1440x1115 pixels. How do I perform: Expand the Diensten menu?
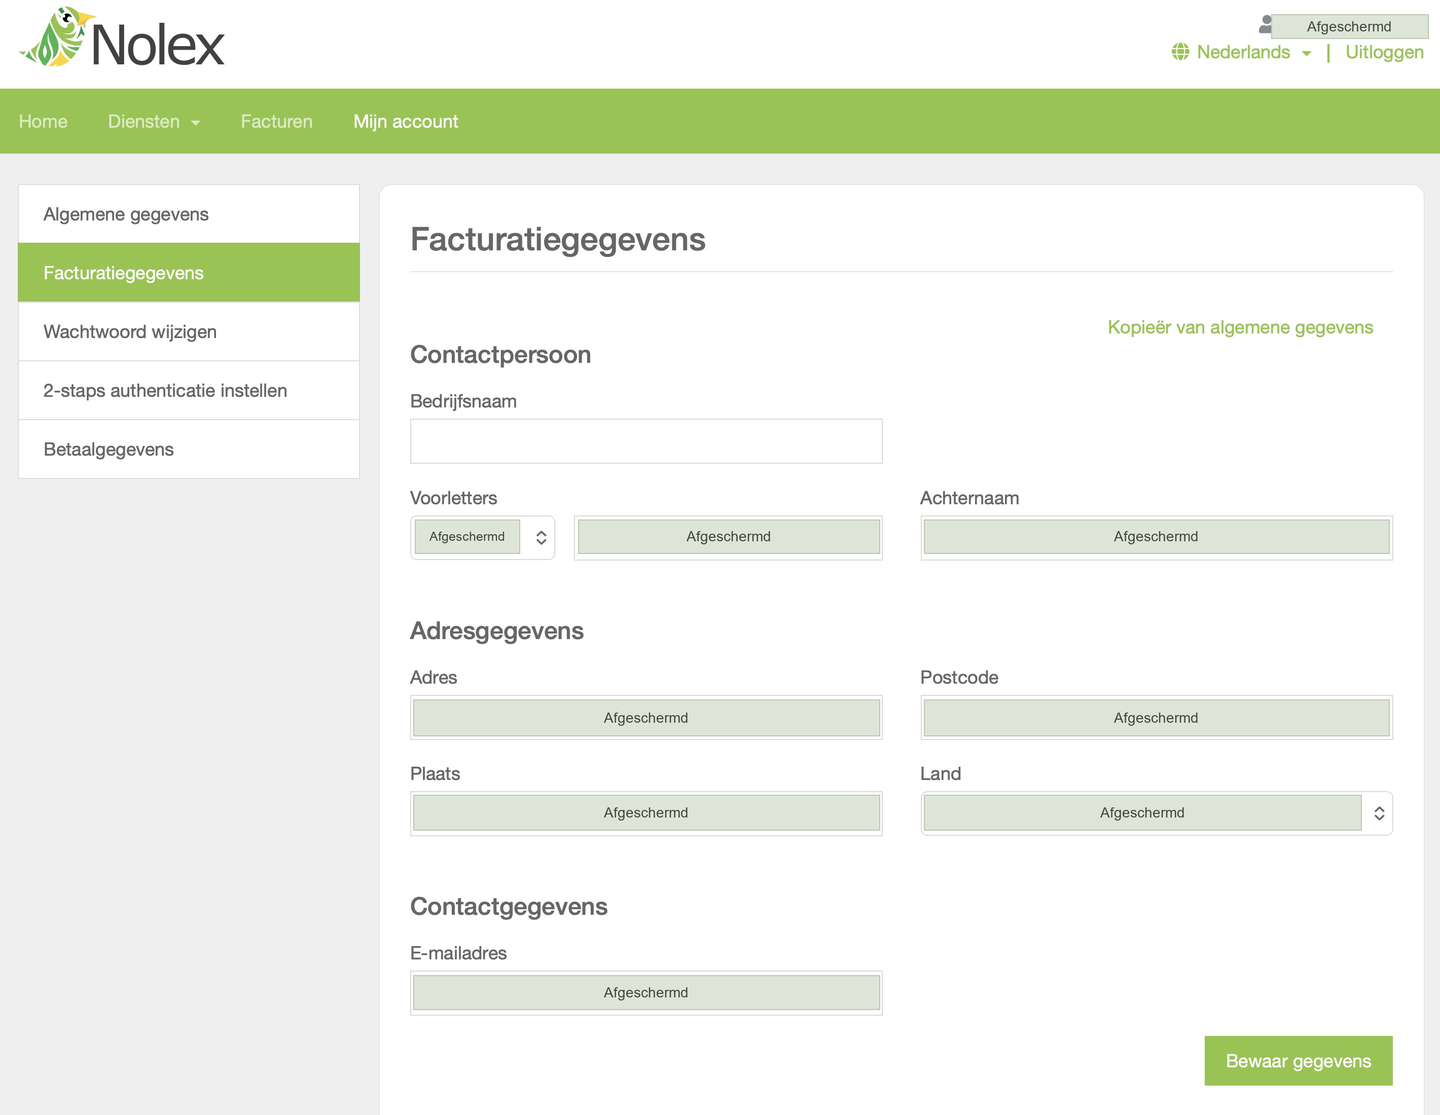tap(154, 121)
